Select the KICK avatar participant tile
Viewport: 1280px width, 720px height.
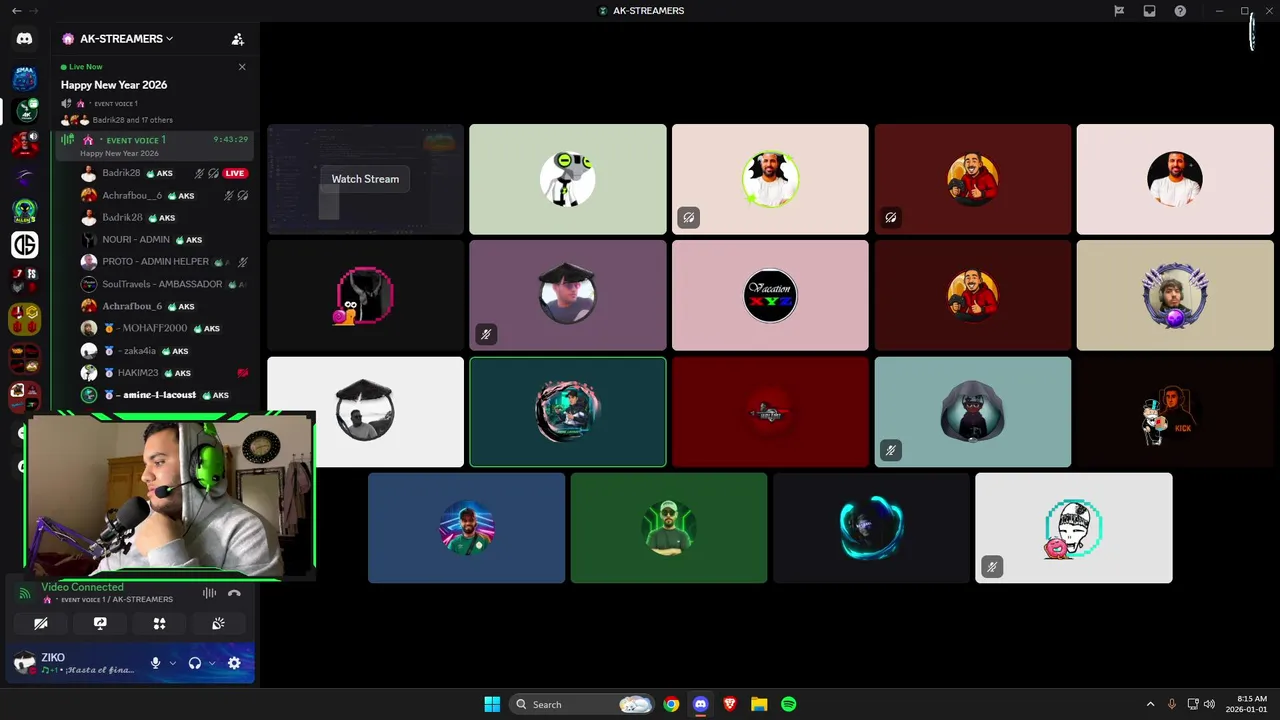[x=1175, y=411]
